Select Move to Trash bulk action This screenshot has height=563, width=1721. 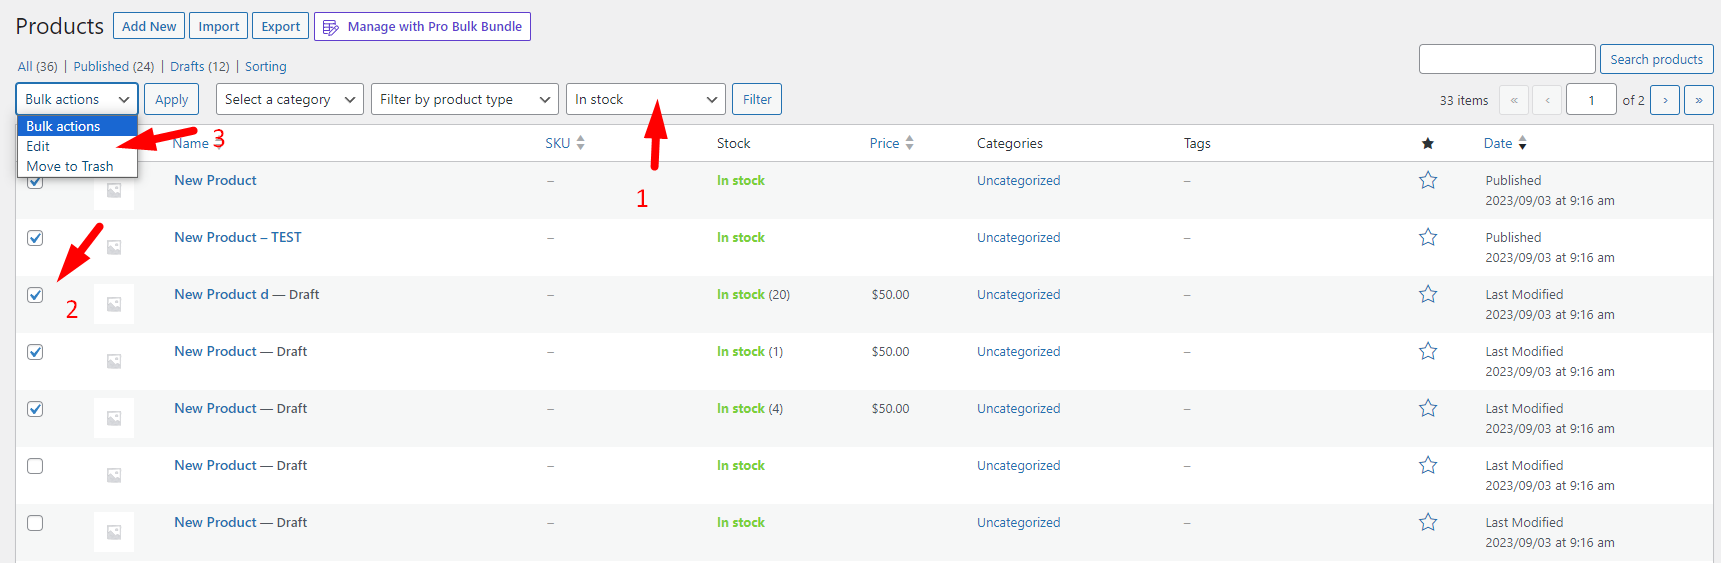tap(70, 167)
